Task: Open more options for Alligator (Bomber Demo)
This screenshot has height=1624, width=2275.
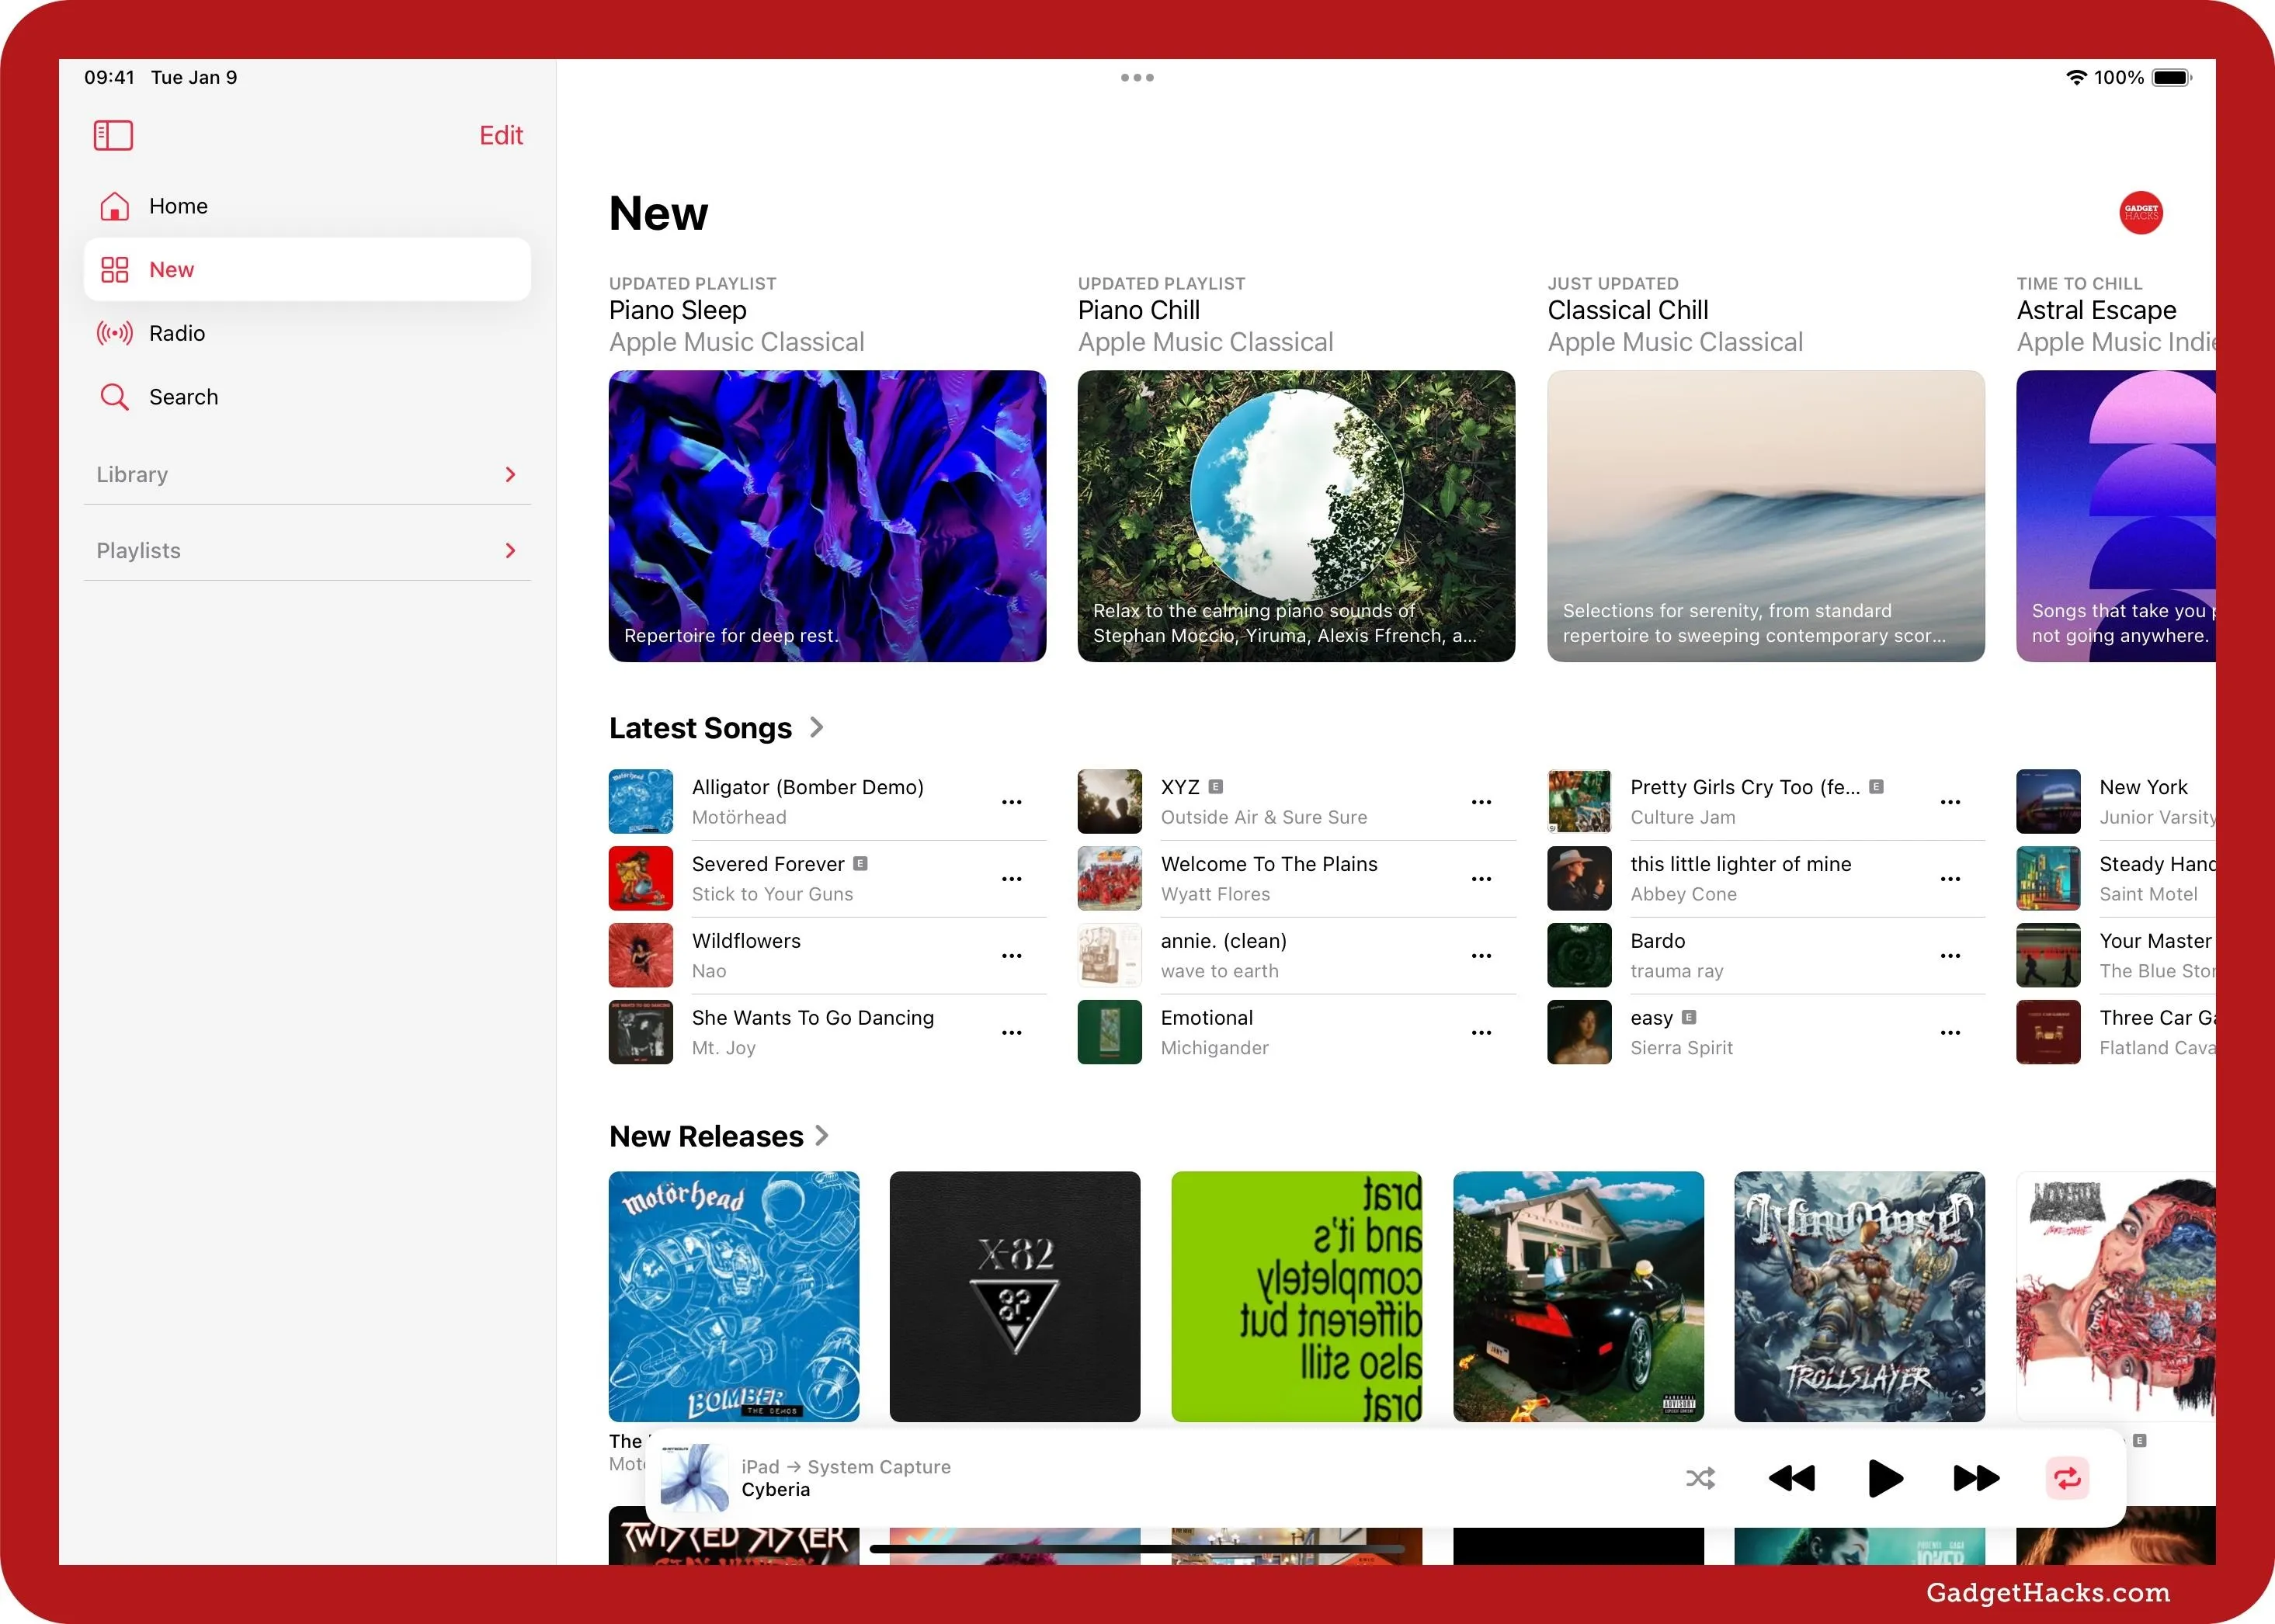Action: (x=1011, y=802)
